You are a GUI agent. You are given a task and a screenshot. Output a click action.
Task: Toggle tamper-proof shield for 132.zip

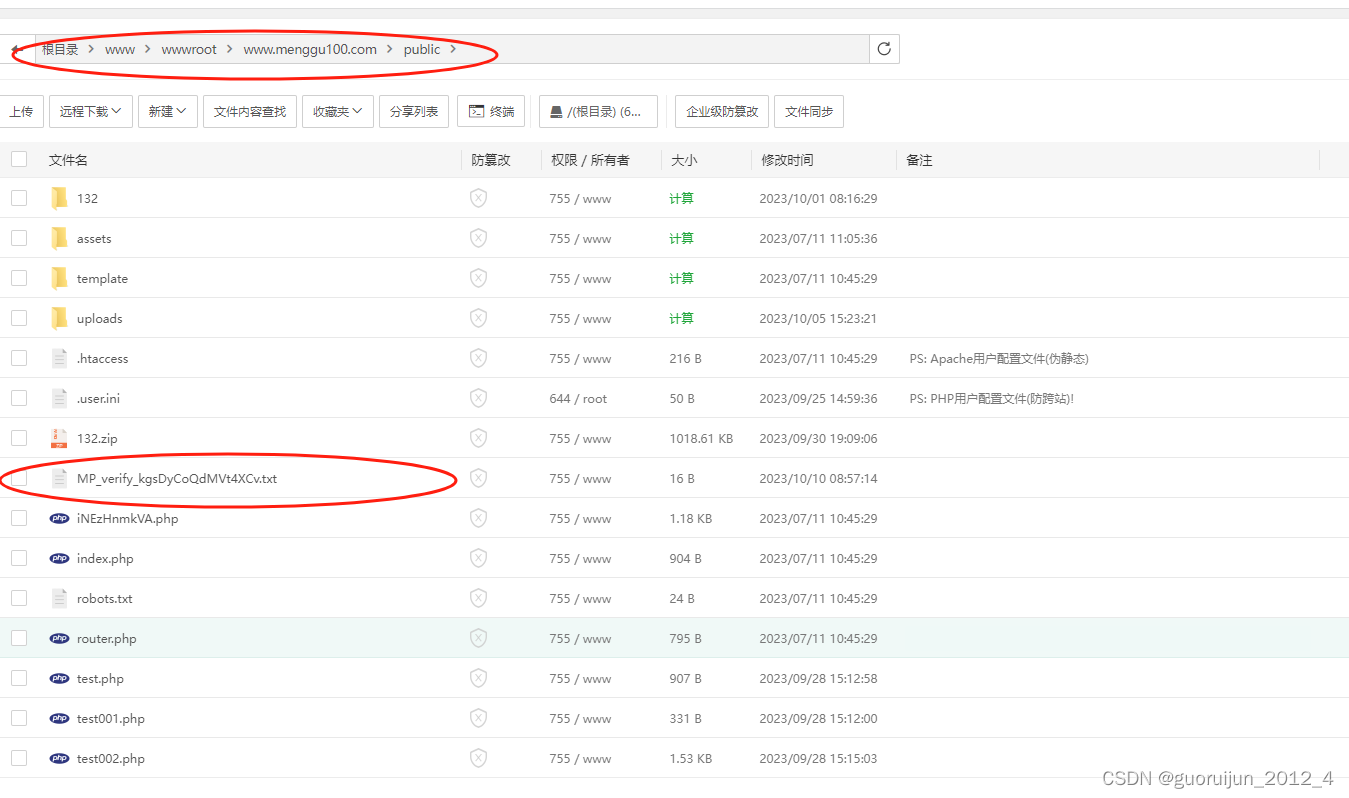click(x=478, y=438)
